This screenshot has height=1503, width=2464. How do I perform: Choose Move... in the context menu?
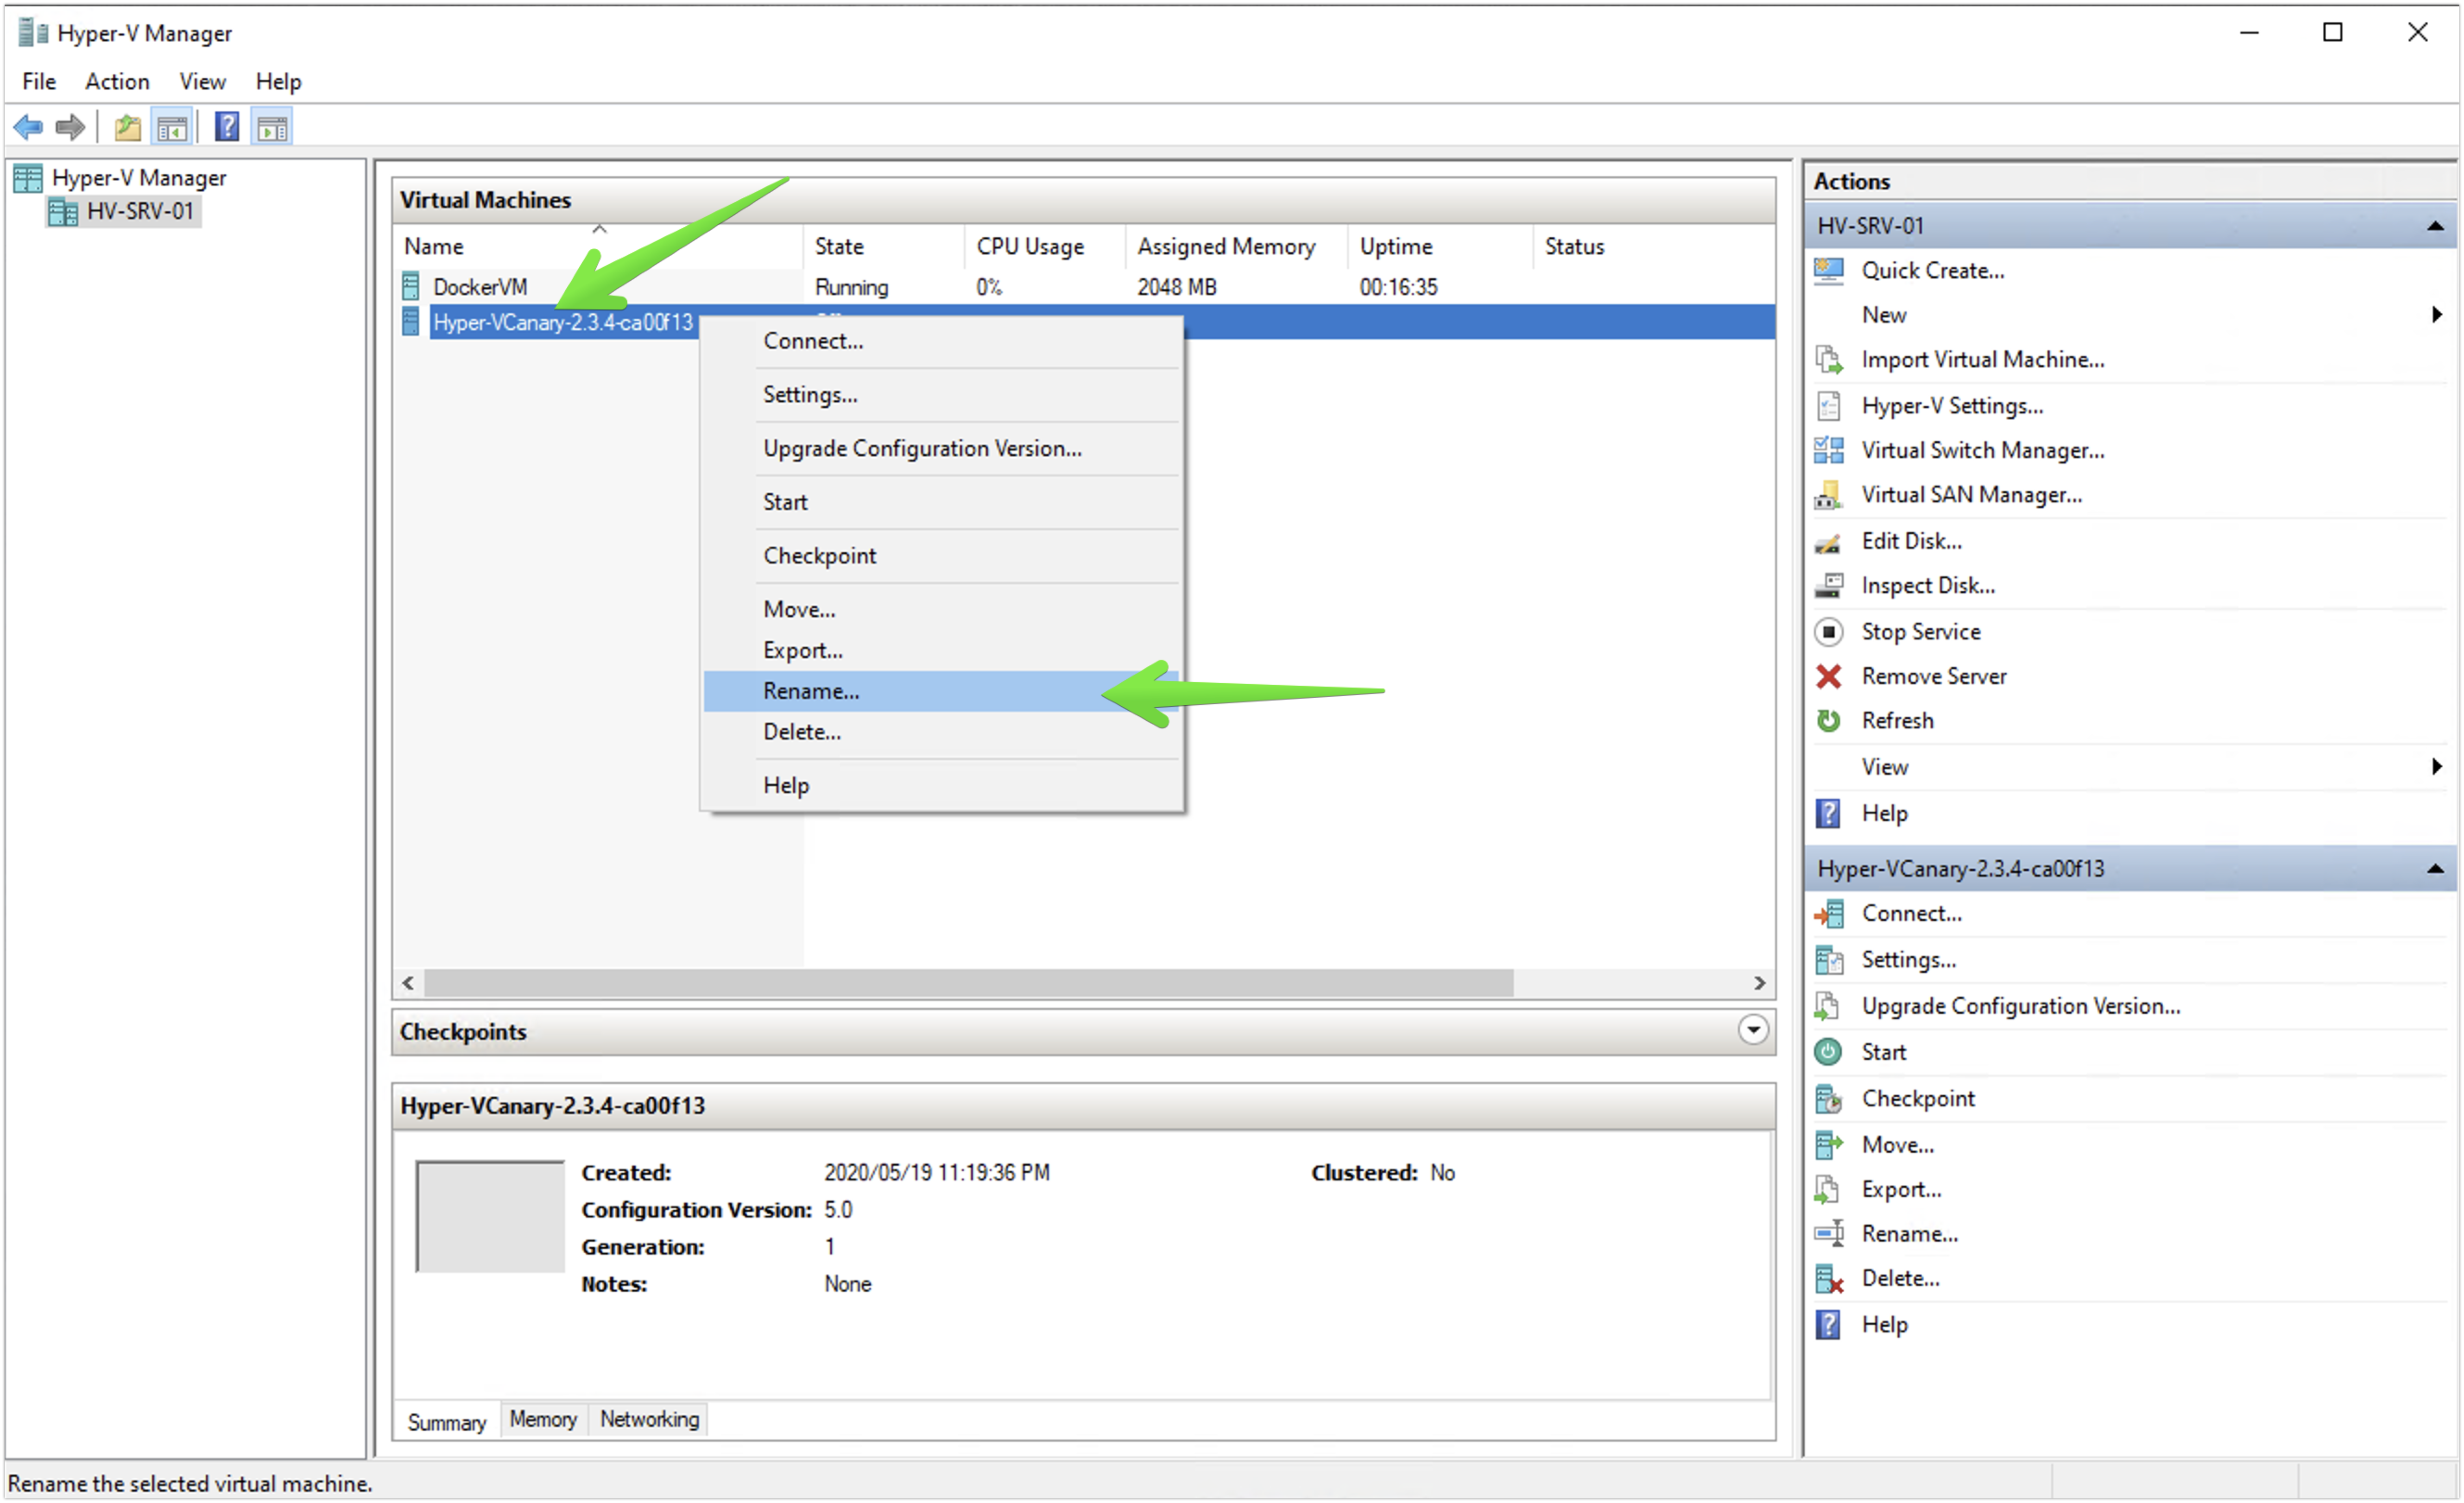click(941, 610)
